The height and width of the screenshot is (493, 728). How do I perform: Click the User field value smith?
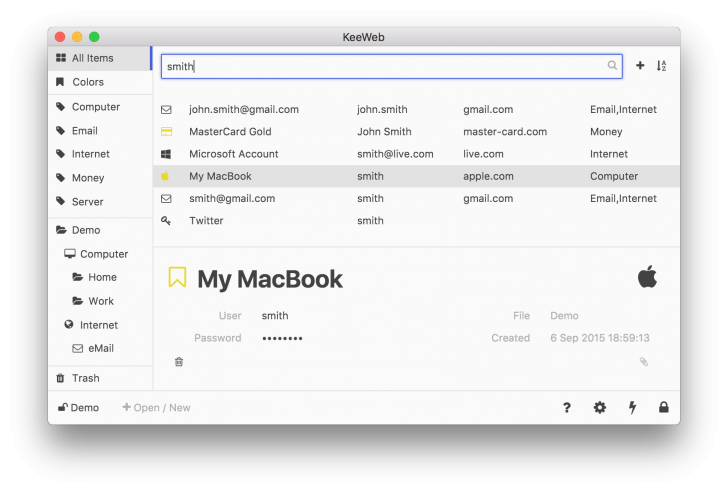pos(275,316)
